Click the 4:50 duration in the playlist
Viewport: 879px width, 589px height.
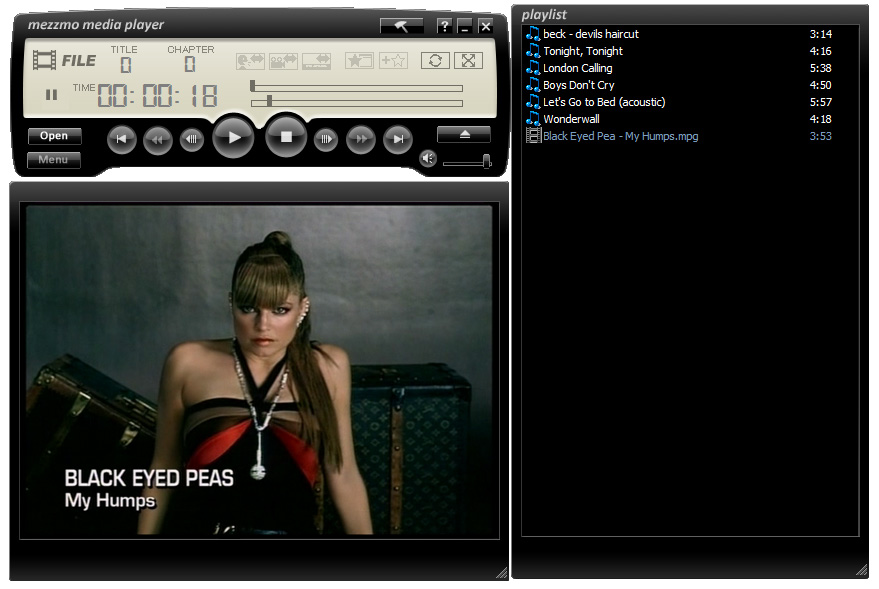click(821, 85)
